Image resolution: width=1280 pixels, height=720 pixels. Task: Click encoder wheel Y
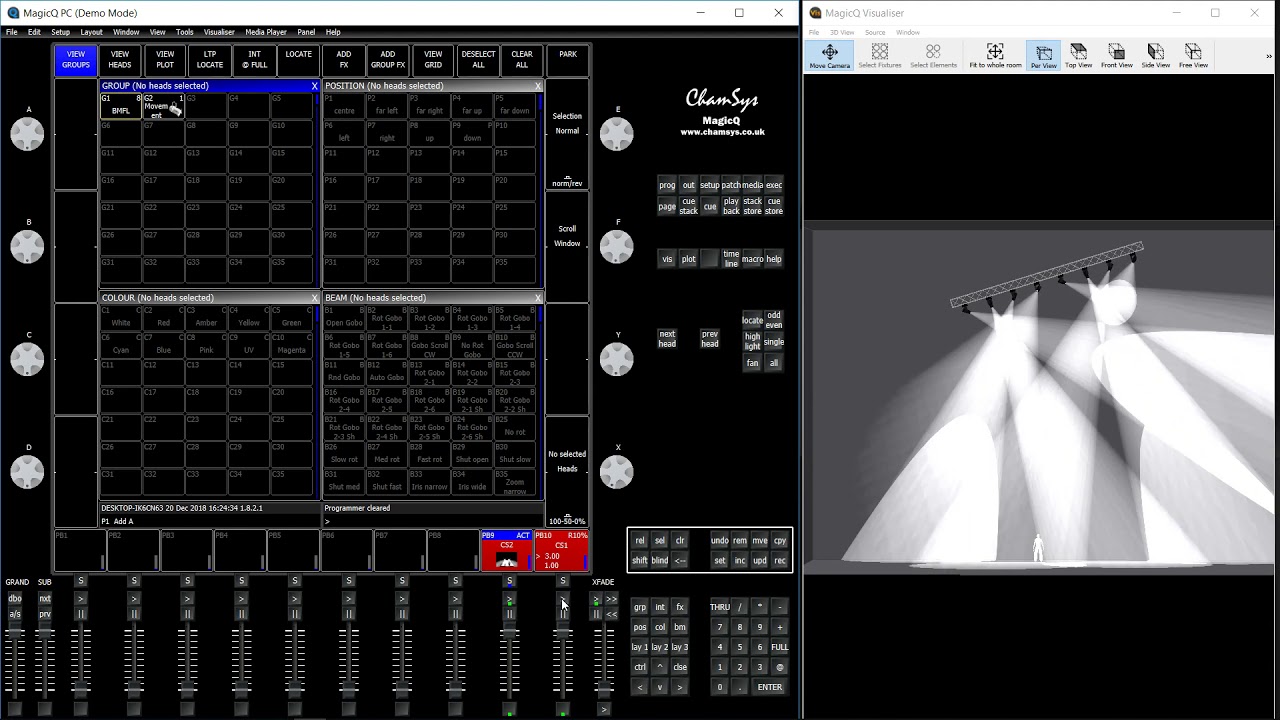pos(617,360)
